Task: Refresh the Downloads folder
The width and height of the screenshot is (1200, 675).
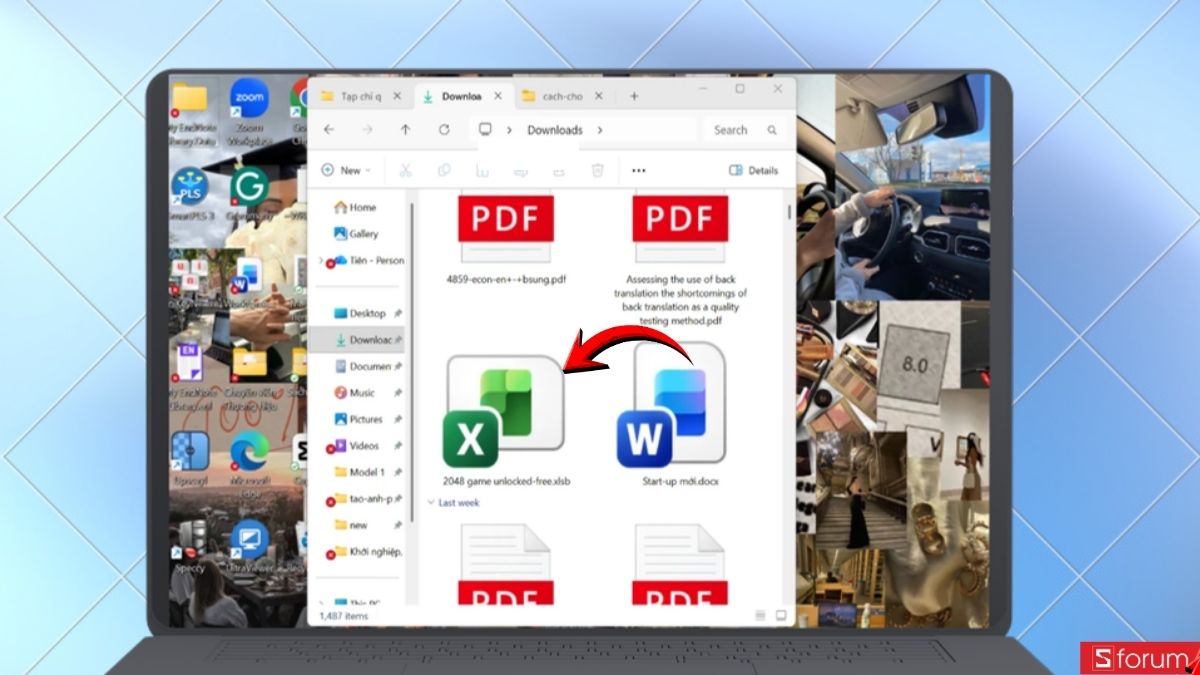Action: (x=444, y=130)
